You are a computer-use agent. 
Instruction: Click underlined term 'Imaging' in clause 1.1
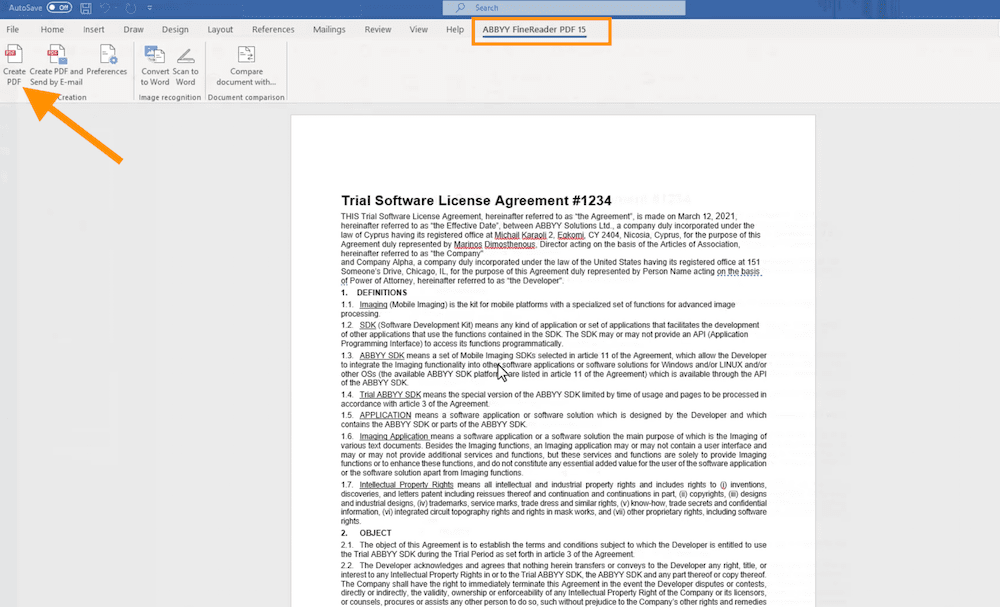coord(373,305)
